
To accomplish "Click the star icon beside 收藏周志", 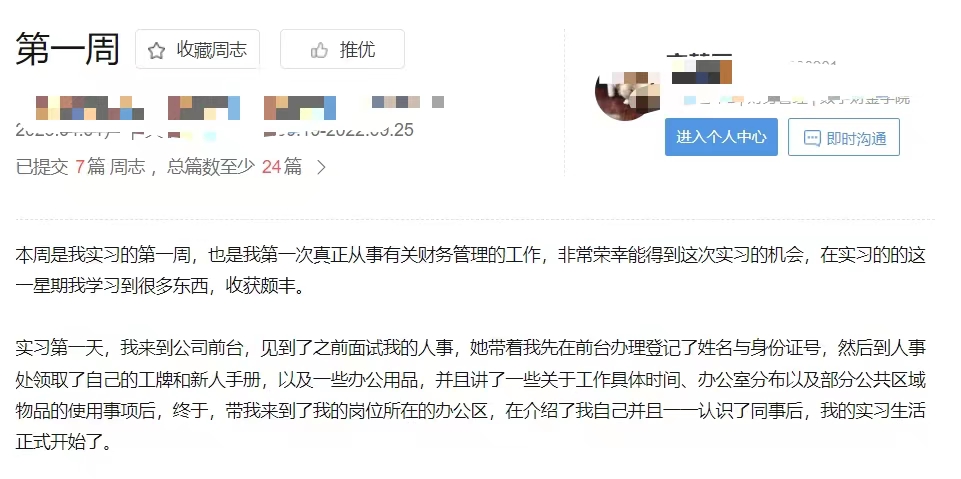I will [156, 50].
